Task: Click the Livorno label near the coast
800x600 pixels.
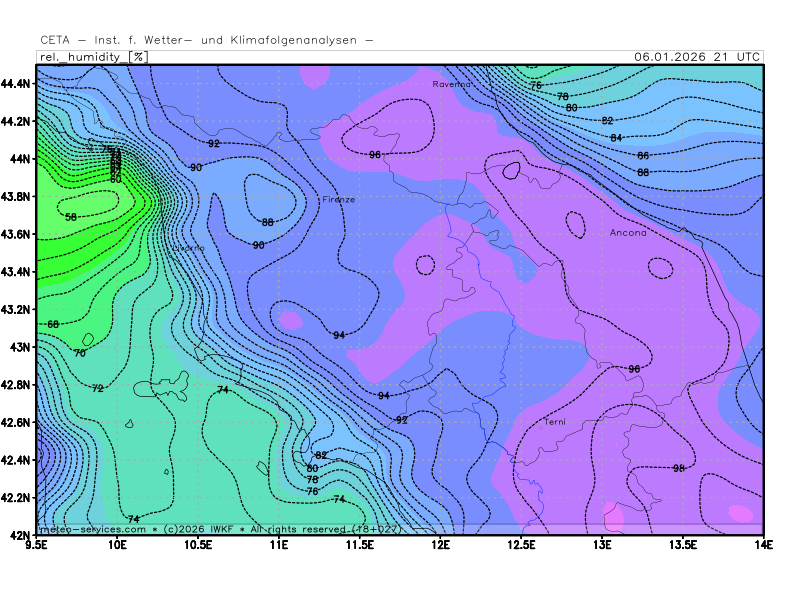Action: point(188,247)
